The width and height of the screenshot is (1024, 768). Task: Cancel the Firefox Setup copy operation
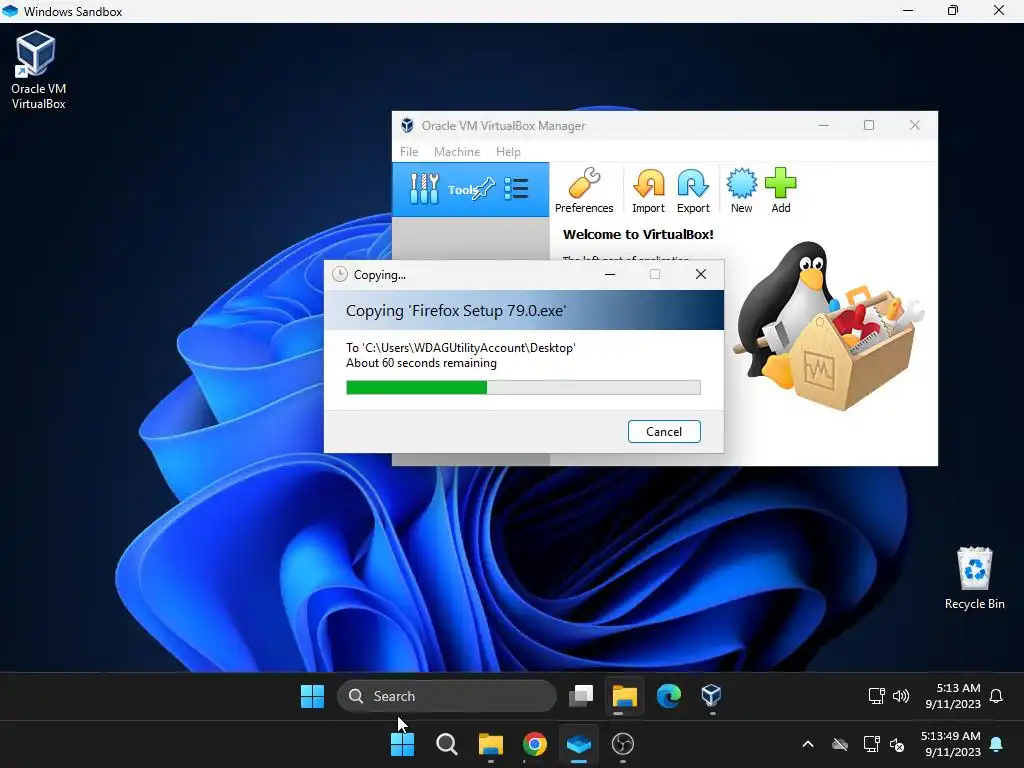[x=664, y=432]
